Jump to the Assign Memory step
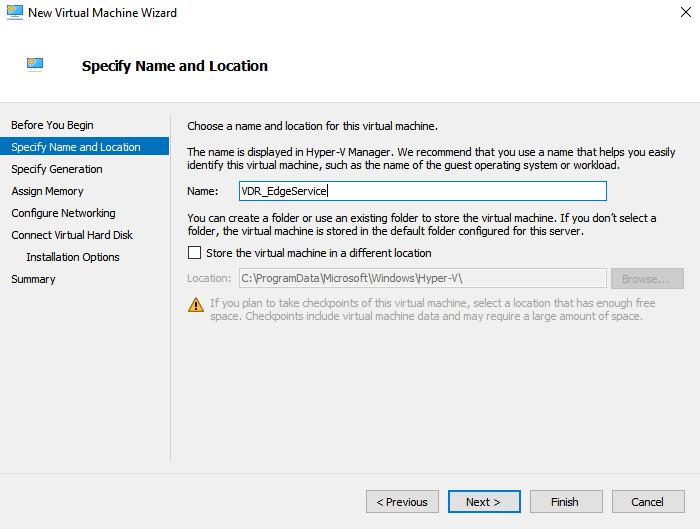Screen dimensions: 700x529 [x=47, y=191]
